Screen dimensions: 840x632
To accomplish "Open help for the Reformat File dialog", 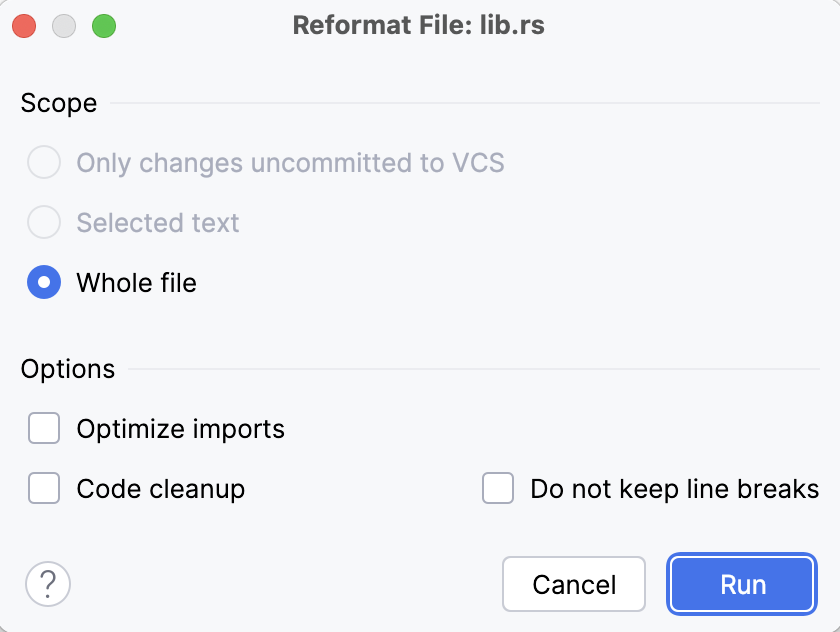I will (x=47, y=584).
